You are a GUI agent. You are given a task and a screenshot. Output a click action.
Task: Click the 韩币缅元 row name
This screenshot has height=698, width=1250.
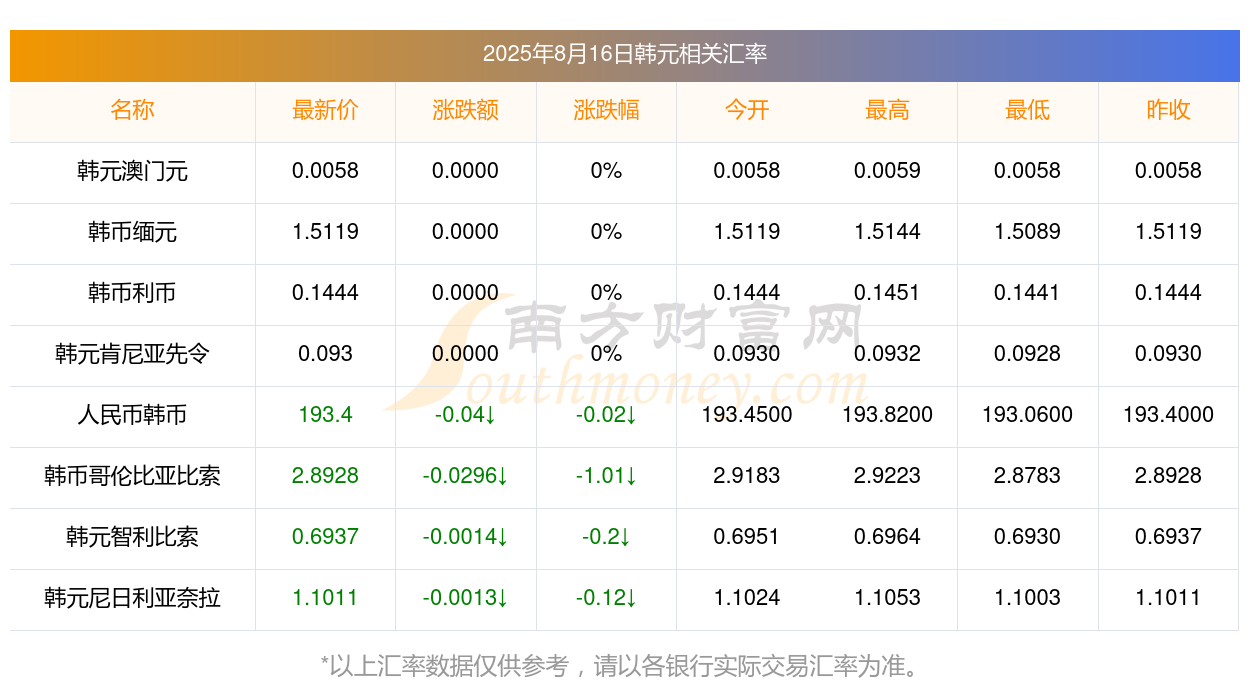(132, 232)
